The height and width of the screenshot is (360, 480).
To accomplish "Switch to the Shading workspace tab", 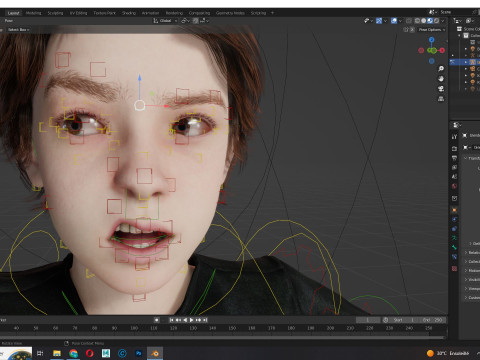I will 129,13.
